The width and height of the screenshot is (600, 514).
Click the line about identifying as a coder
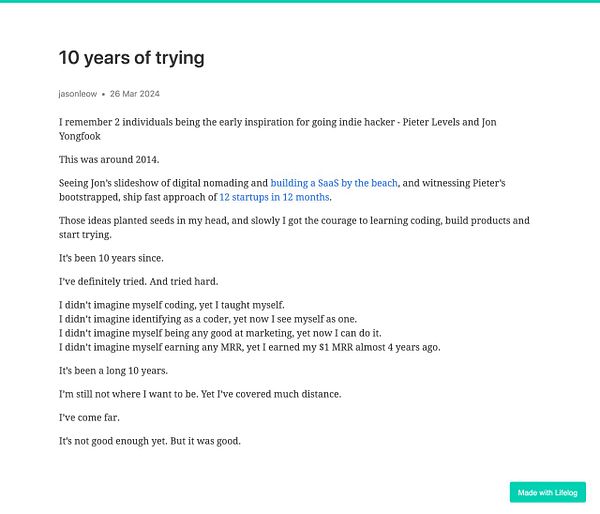coord(208,320)
